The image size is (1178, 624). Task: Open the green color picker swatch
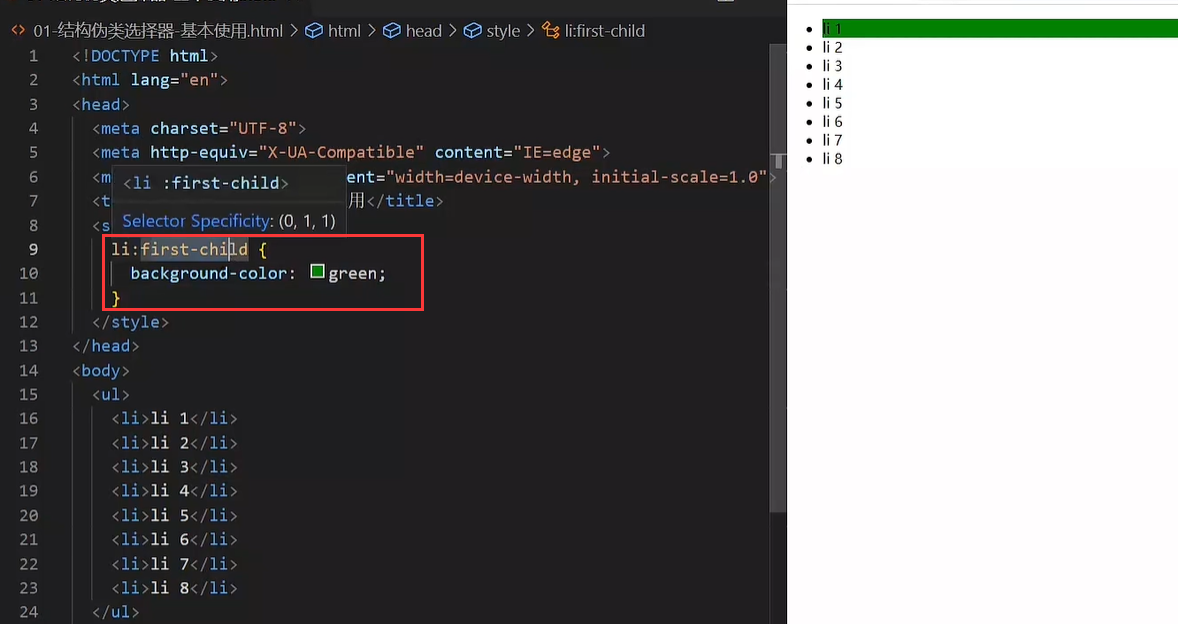318,272
